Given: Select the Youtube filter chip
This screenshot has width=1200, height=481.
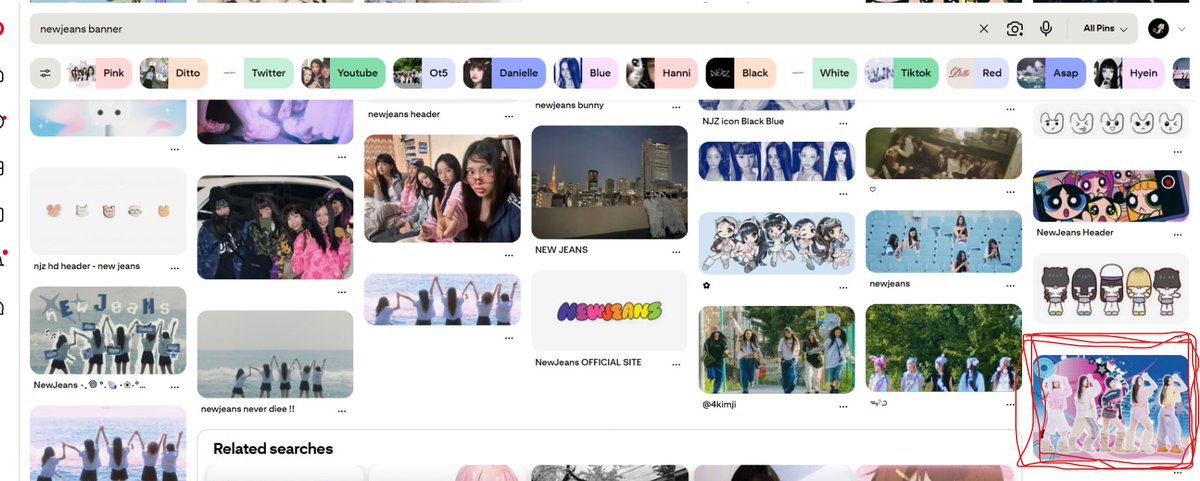Looking at the screenshot, I should 343,73.
